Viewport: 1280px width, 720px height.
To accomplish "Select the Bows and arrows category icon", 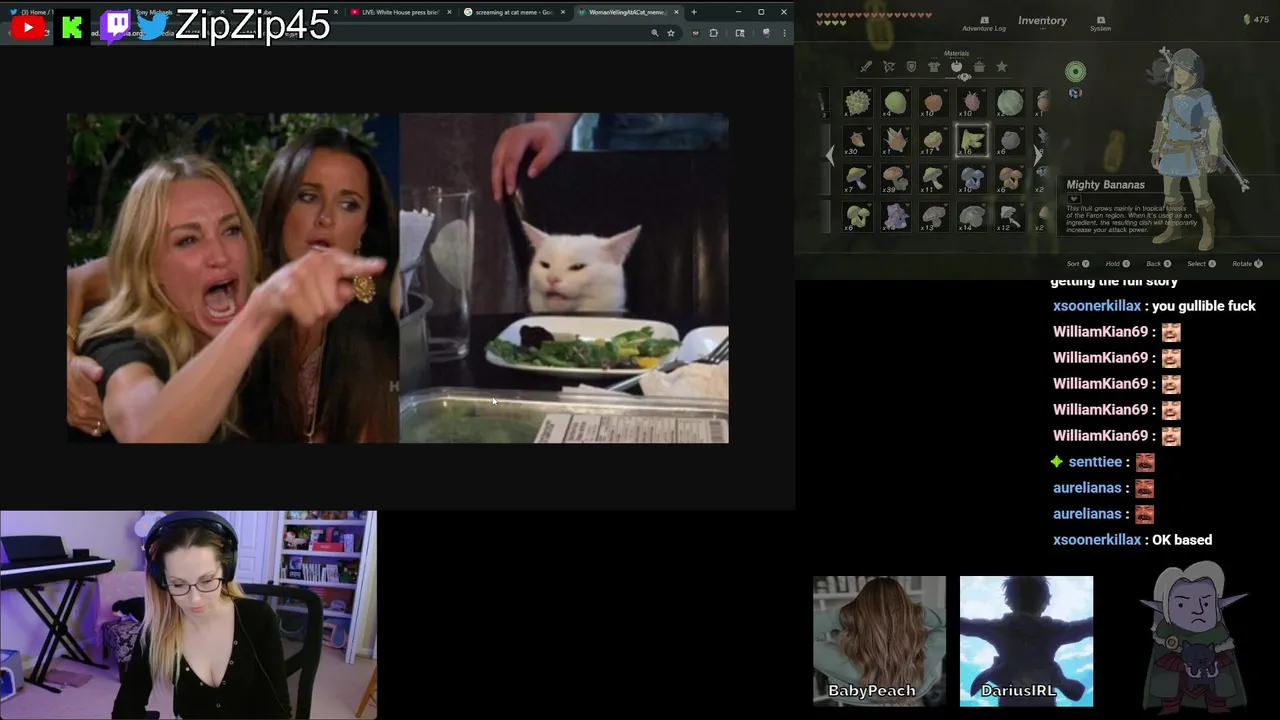I will coord(889,67).
